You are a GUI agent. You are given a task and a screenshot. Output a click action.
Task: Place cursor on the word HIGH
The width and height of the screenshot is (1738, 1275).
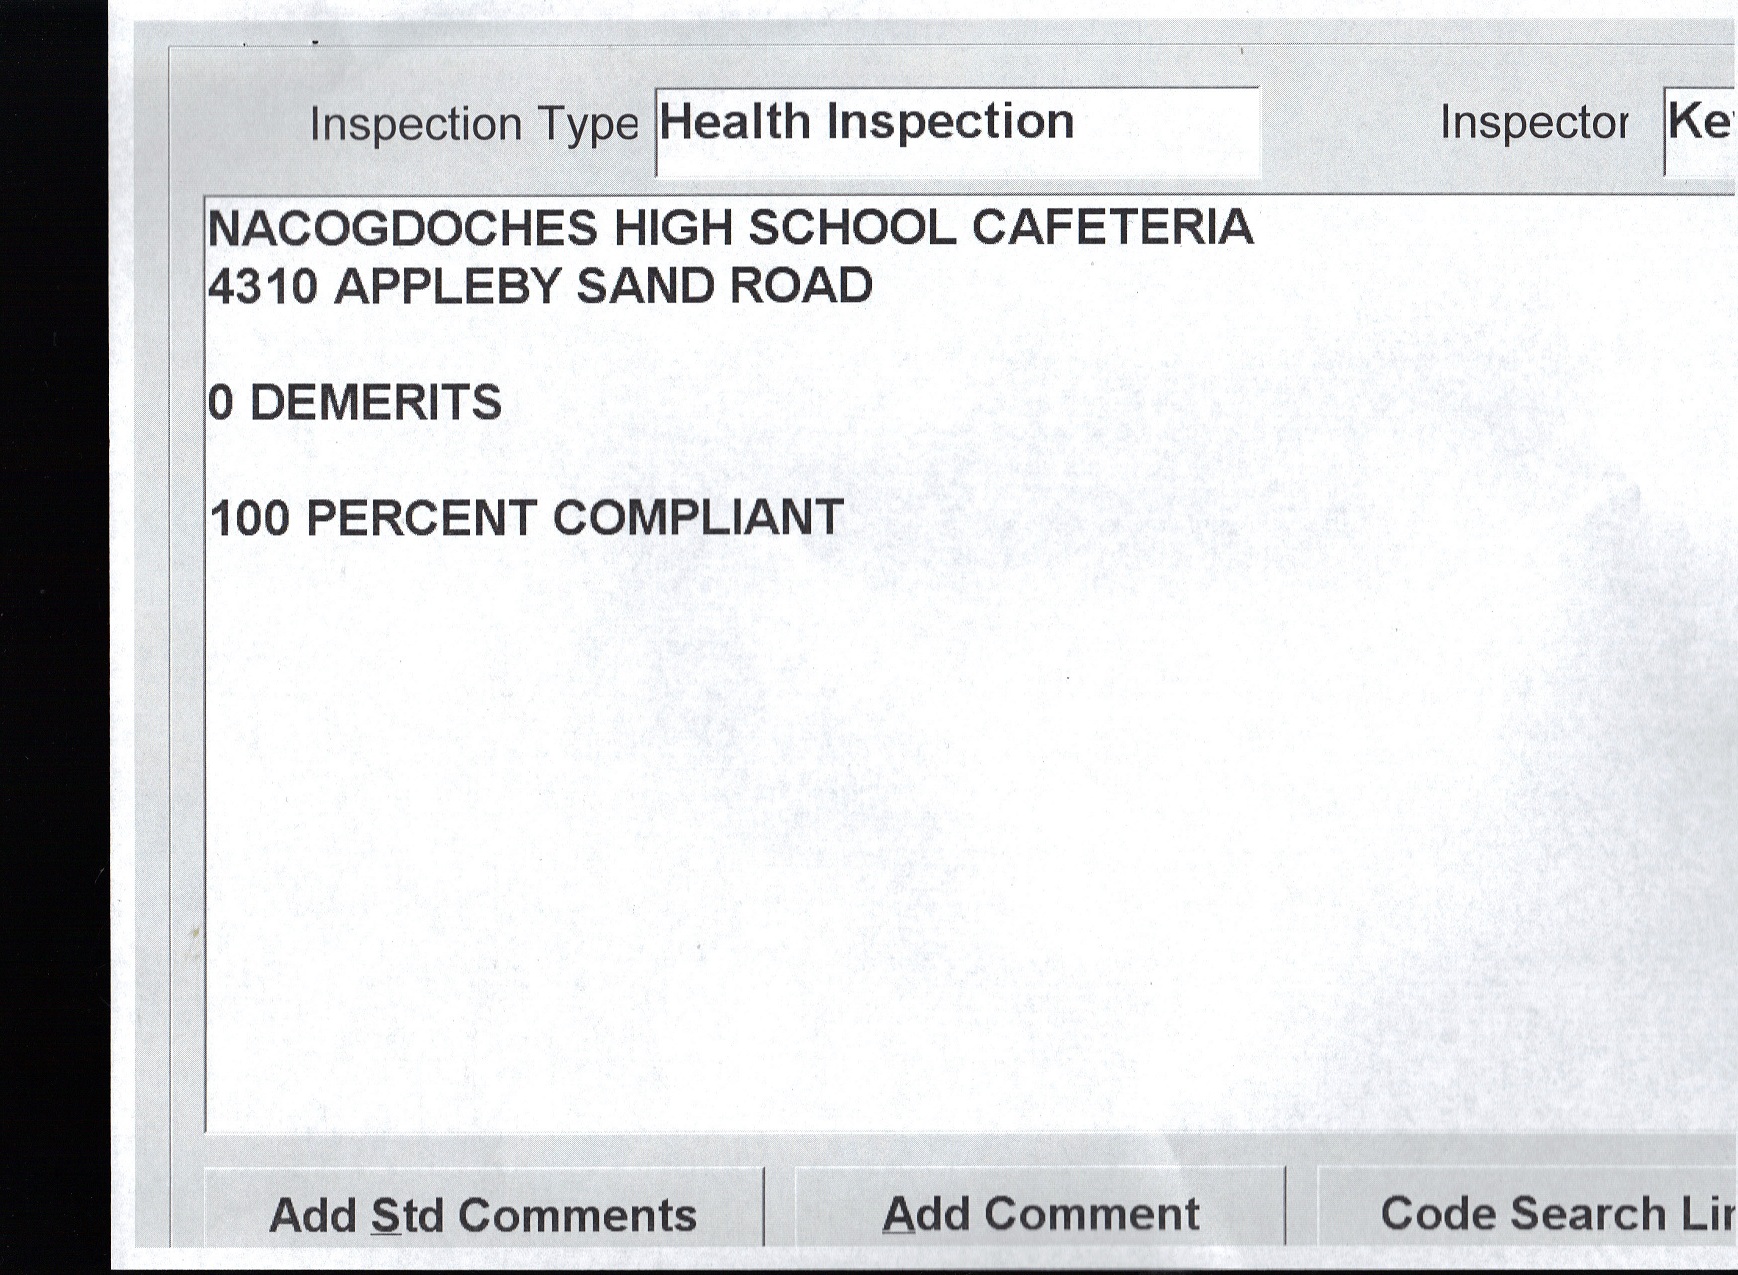673,228
